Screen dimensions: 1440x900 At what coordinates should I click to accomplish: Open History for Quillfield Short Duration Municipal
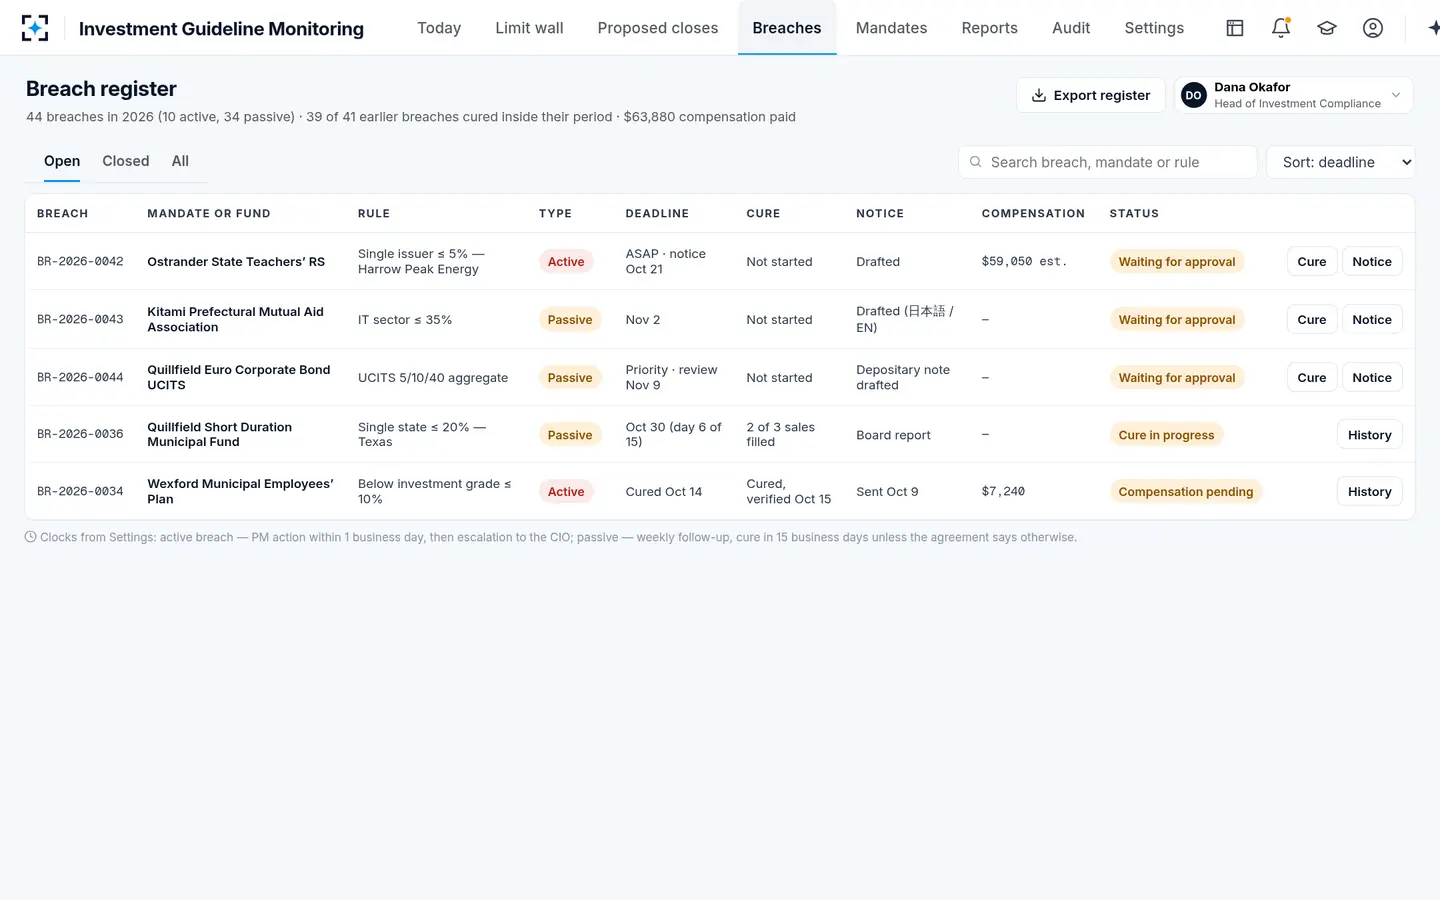pos(1370,435)
